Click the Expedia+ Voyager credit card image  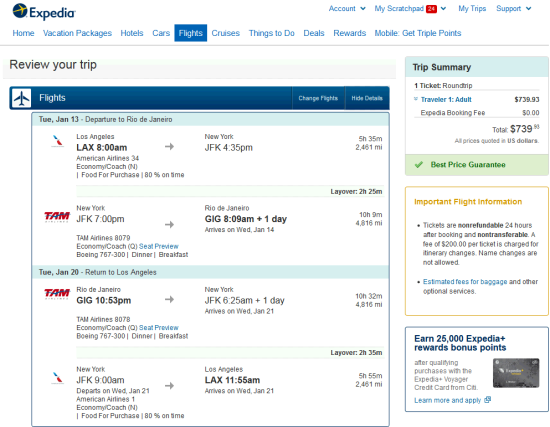(516, 373)
